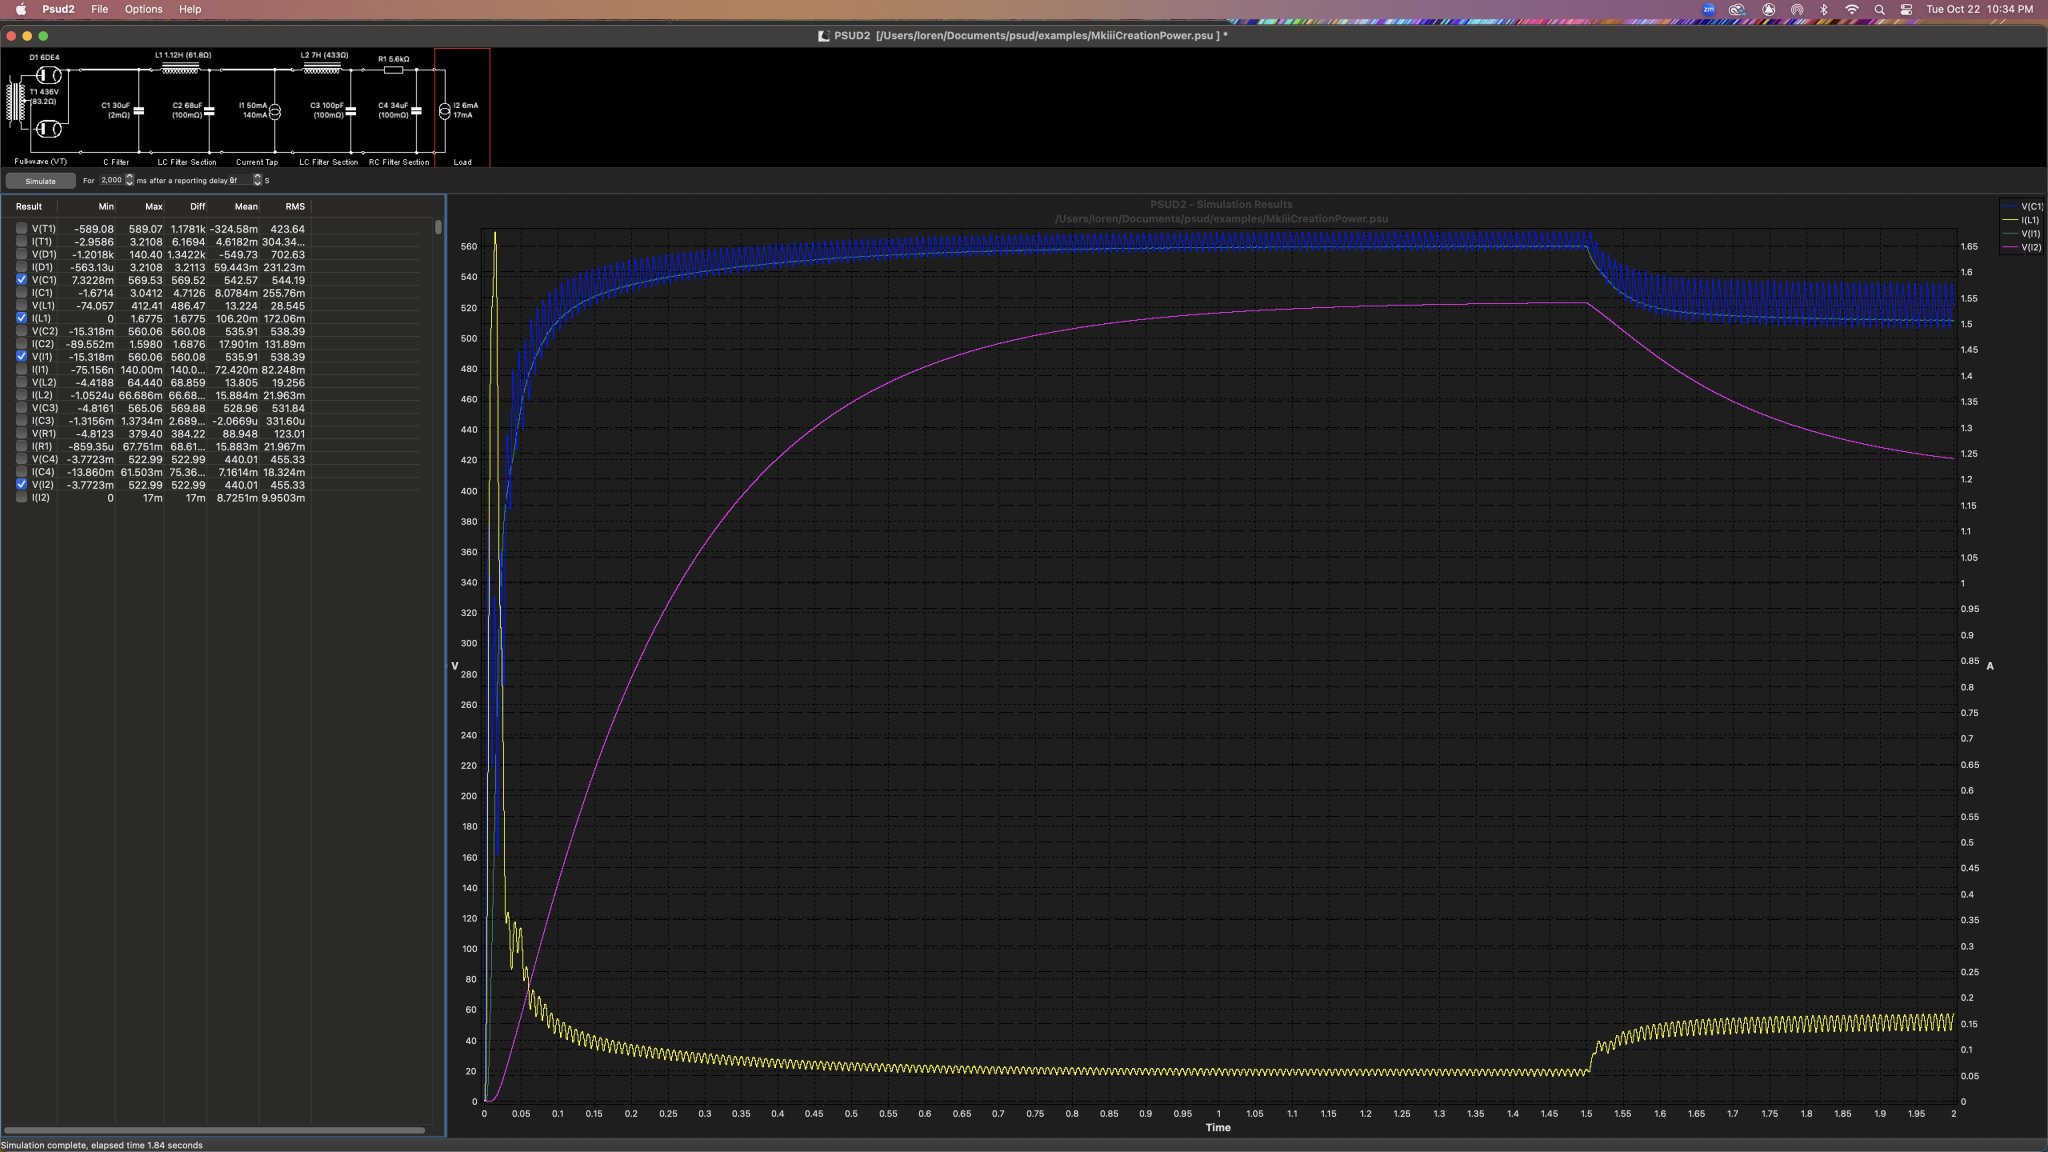This screenshot has width=2048, height=1152.
Task: Click V(C1) legend color entry
Action: pos(2021,206)
